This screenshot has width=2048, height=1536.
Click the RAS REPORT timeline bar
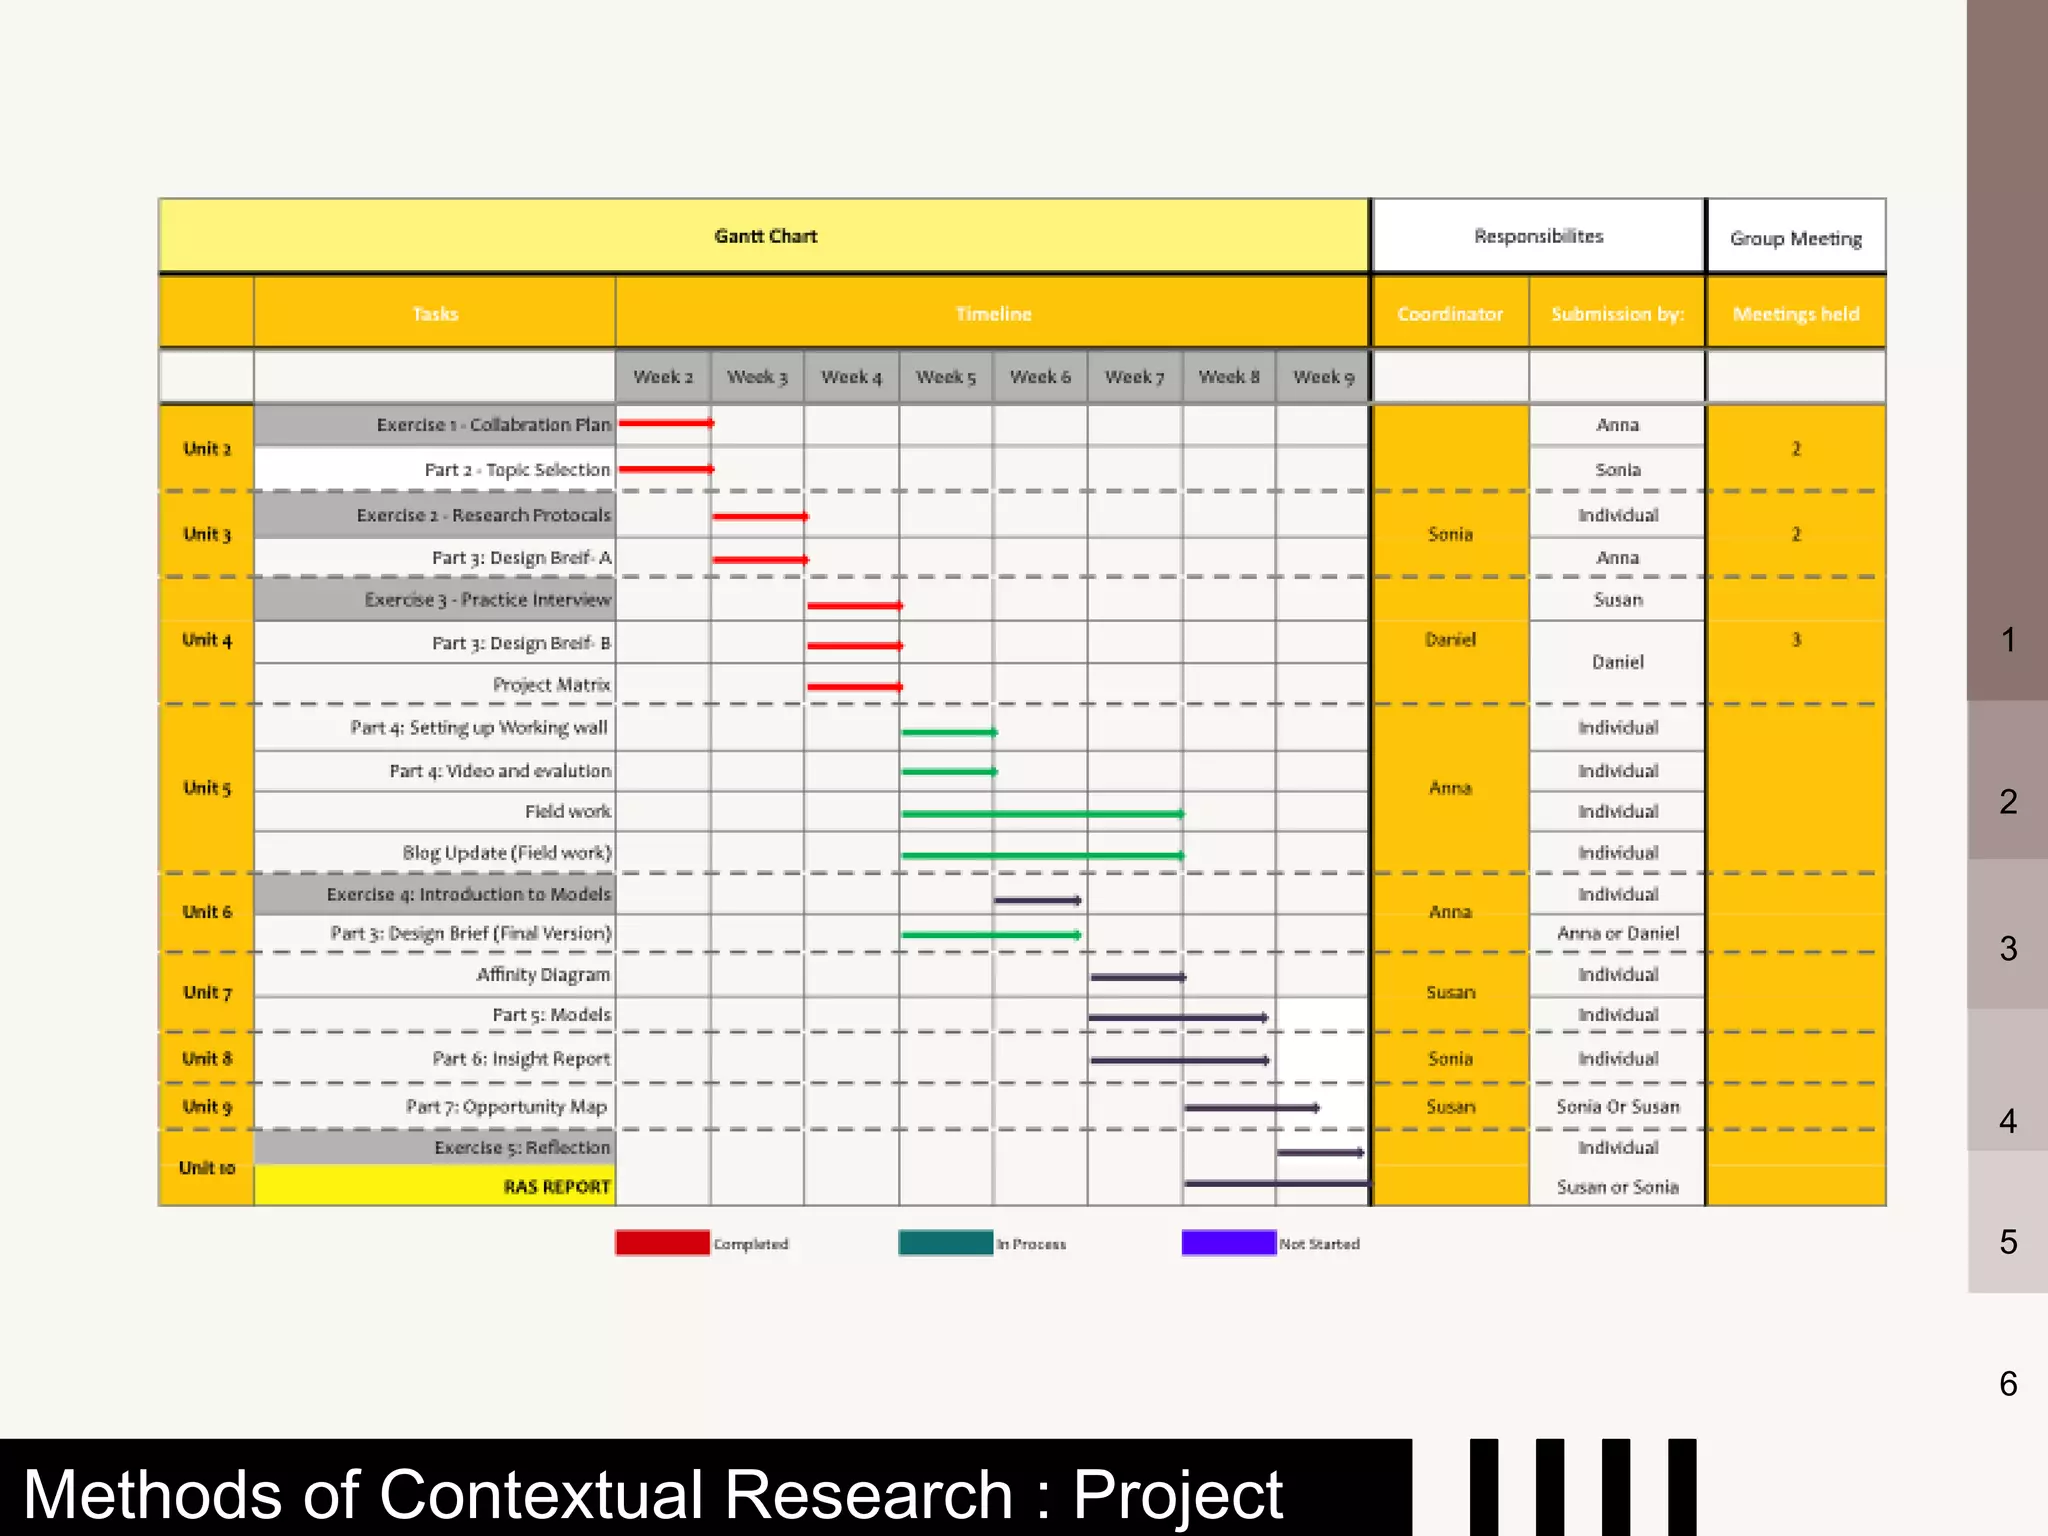1278,1184
